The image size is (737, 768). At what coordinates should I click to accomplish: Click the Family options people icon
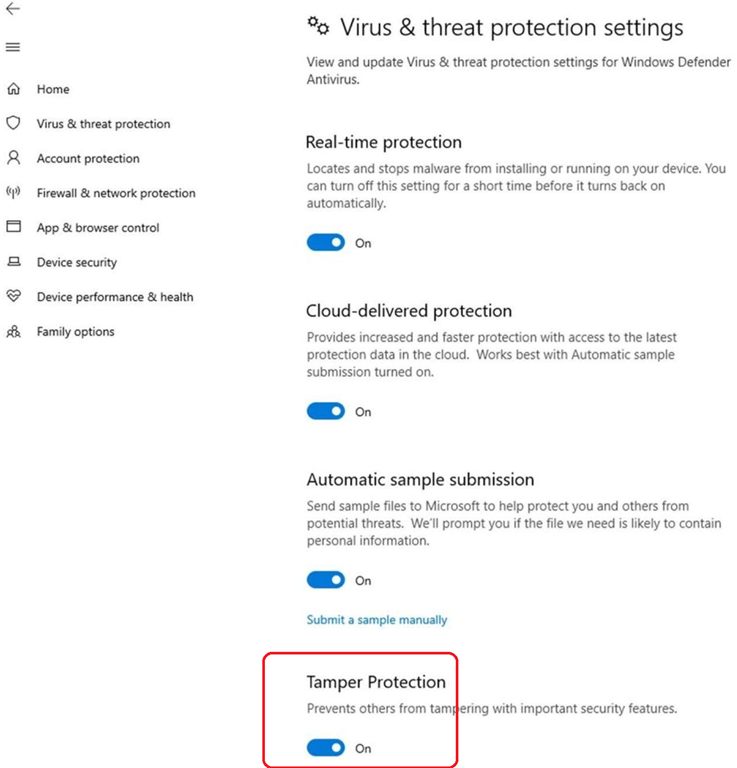[13, 332]
